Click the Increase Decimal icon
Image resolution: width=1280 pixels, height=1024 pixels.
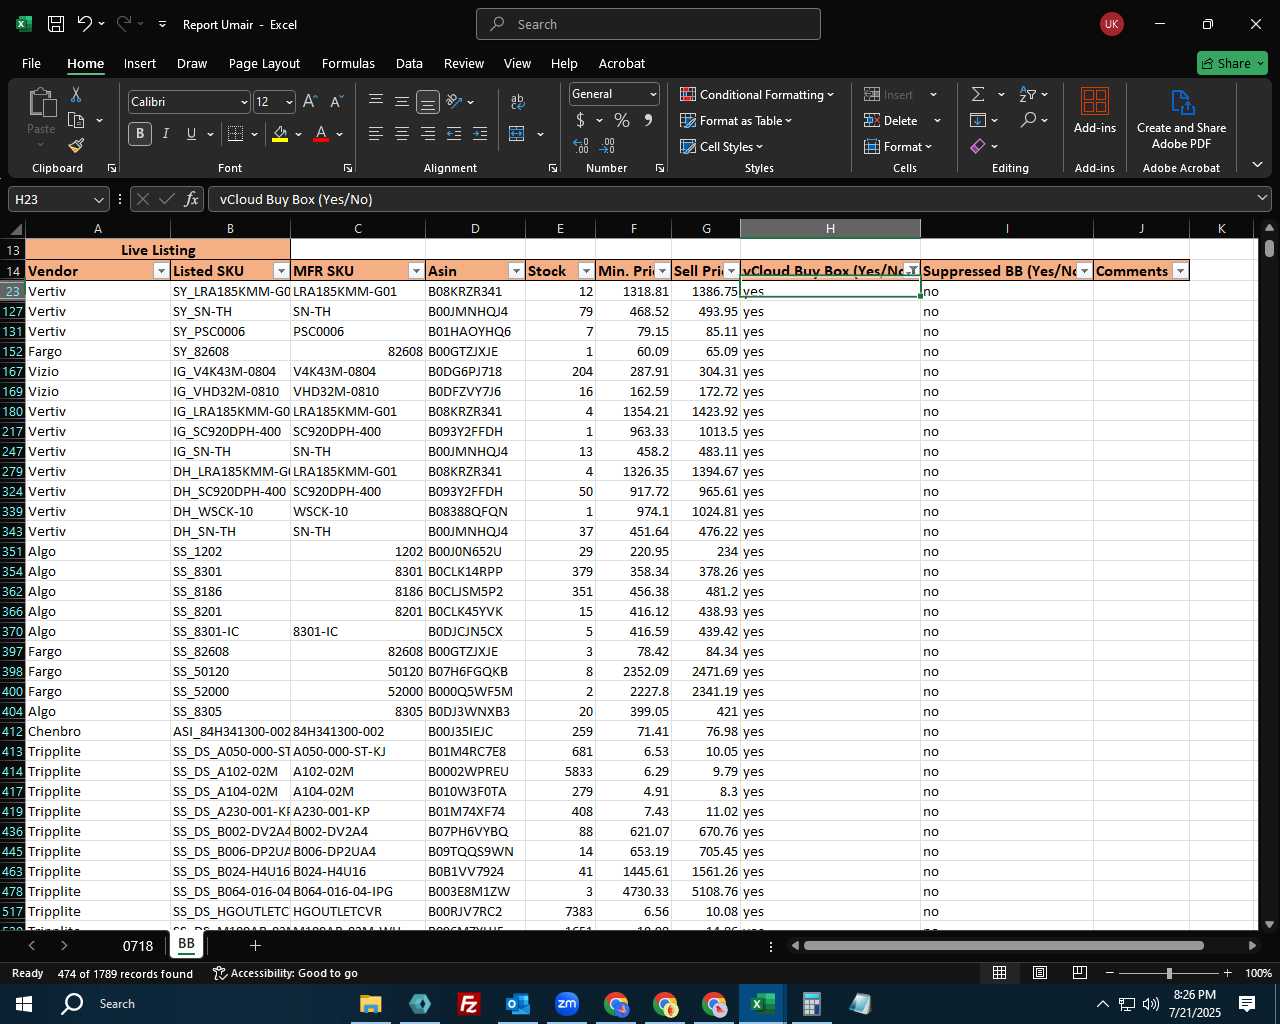coord(581,146)
